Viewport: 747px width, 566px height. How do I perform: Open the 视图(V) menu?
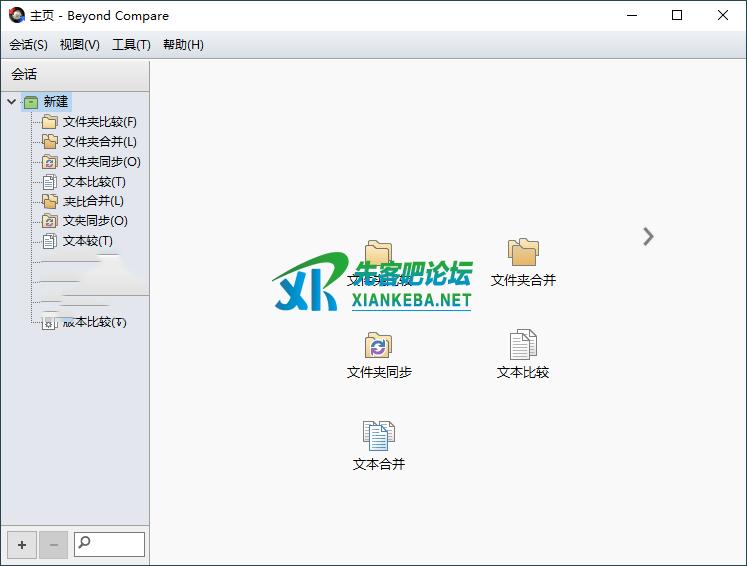coord(80,45)
